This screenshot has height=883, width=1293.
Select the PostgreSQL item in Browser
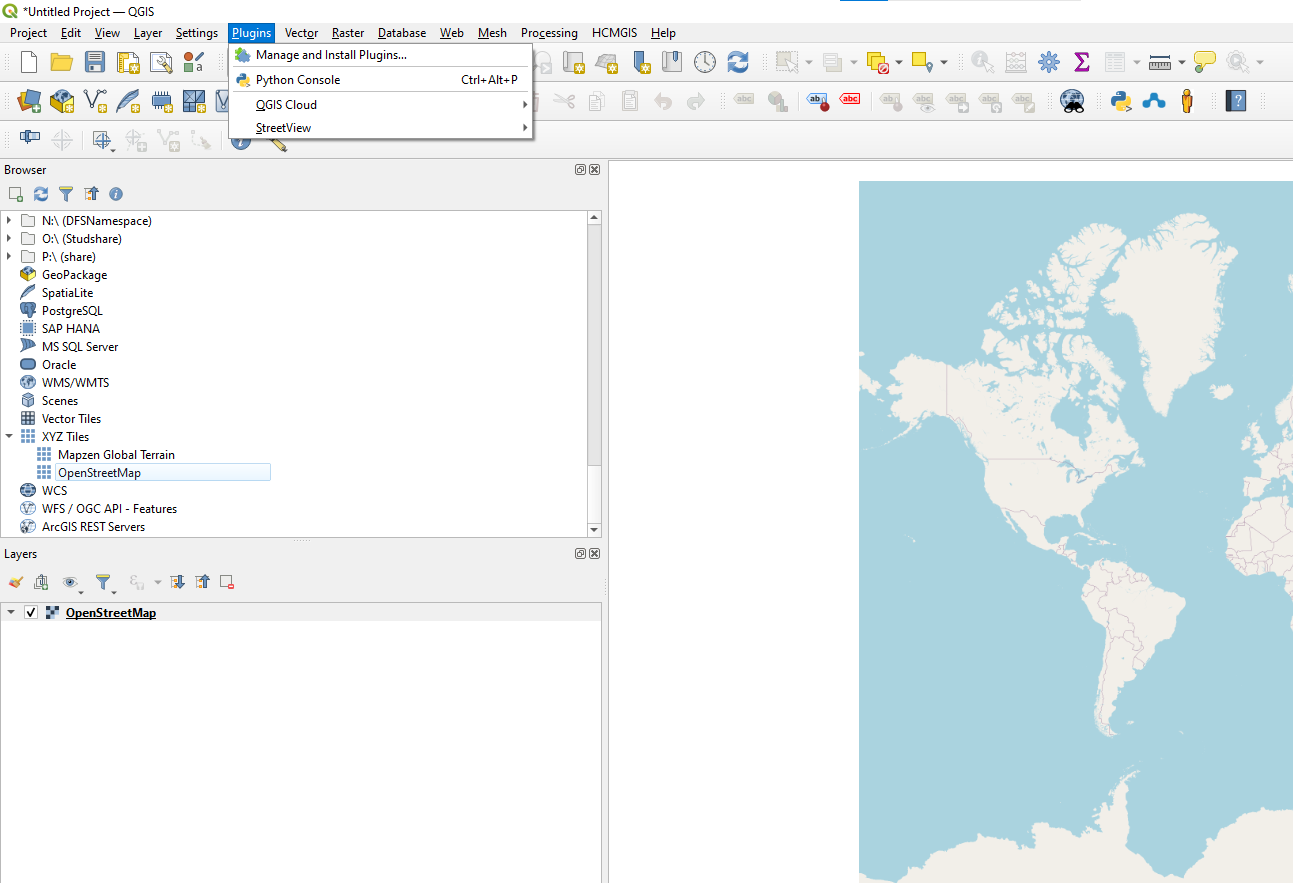pos(72,311)
